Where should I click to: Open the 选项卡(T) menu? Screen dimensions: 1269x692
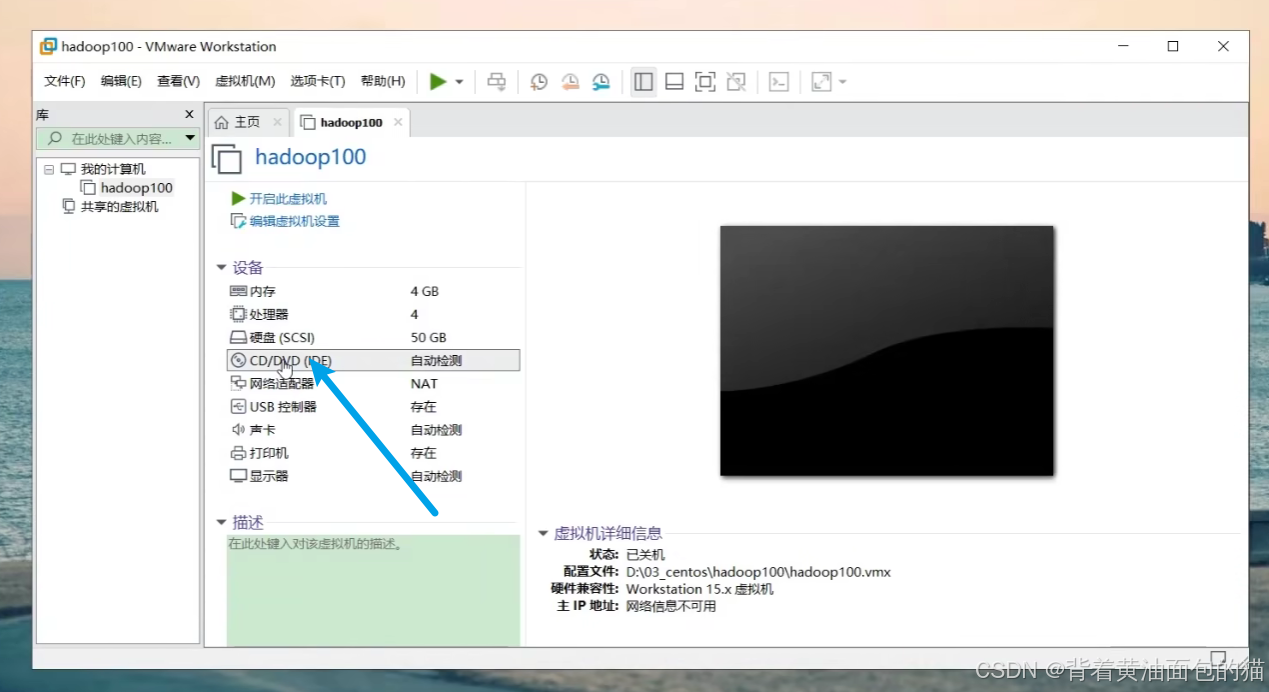pos(318,81)
